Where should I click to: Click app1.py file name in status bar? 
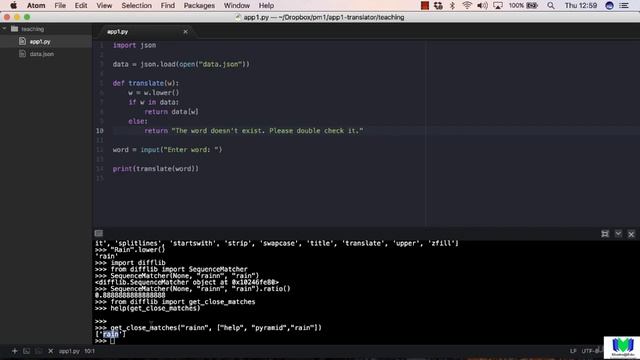(x=69, y=351)
